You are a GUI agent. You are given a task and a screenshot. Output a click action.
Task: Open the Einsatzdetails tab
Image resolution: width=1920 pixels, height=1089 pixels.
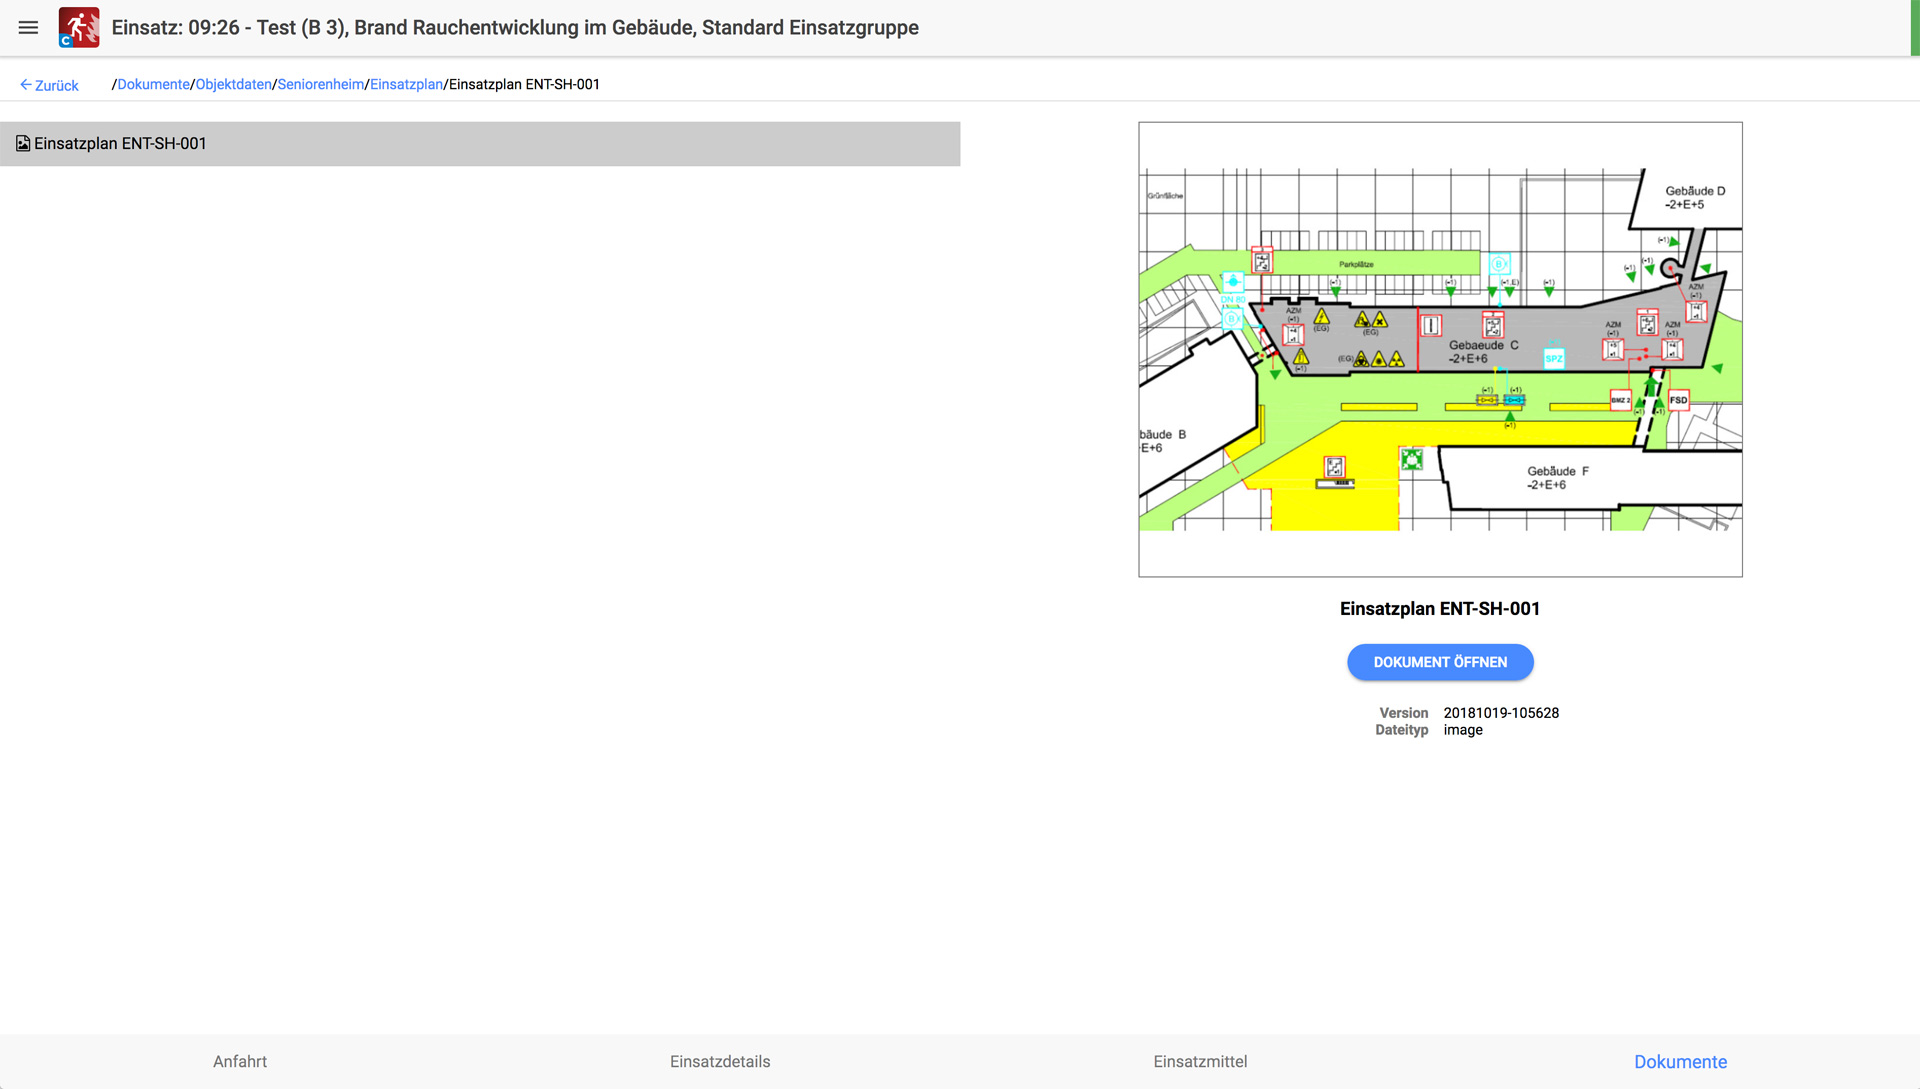[720, 1061]
